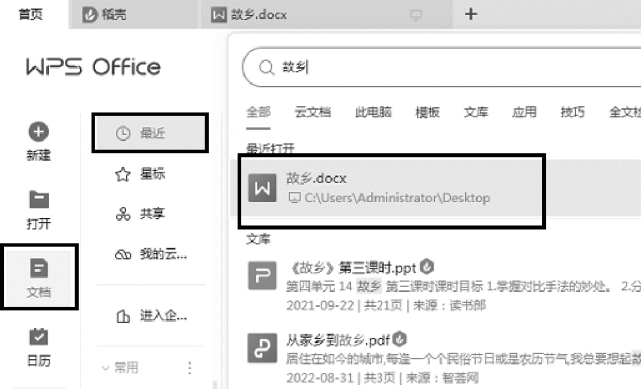Click the 打开 folder icon in sidebar
Viewport: 641px width, 389px height.
tap(39, 199)
